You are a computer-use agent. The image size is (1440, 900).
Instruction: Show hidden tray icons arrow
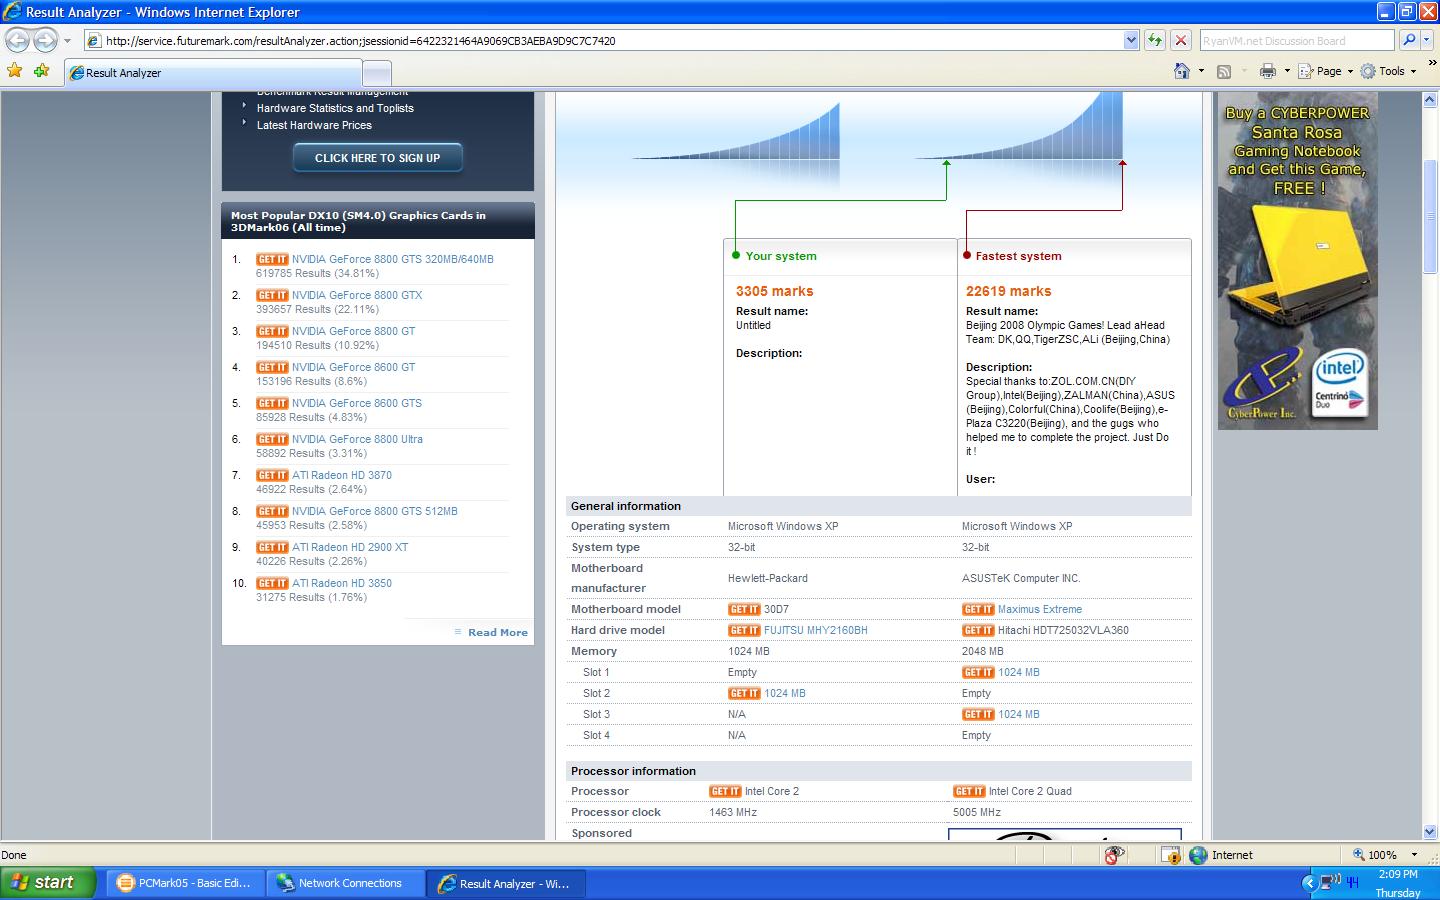1309,883
